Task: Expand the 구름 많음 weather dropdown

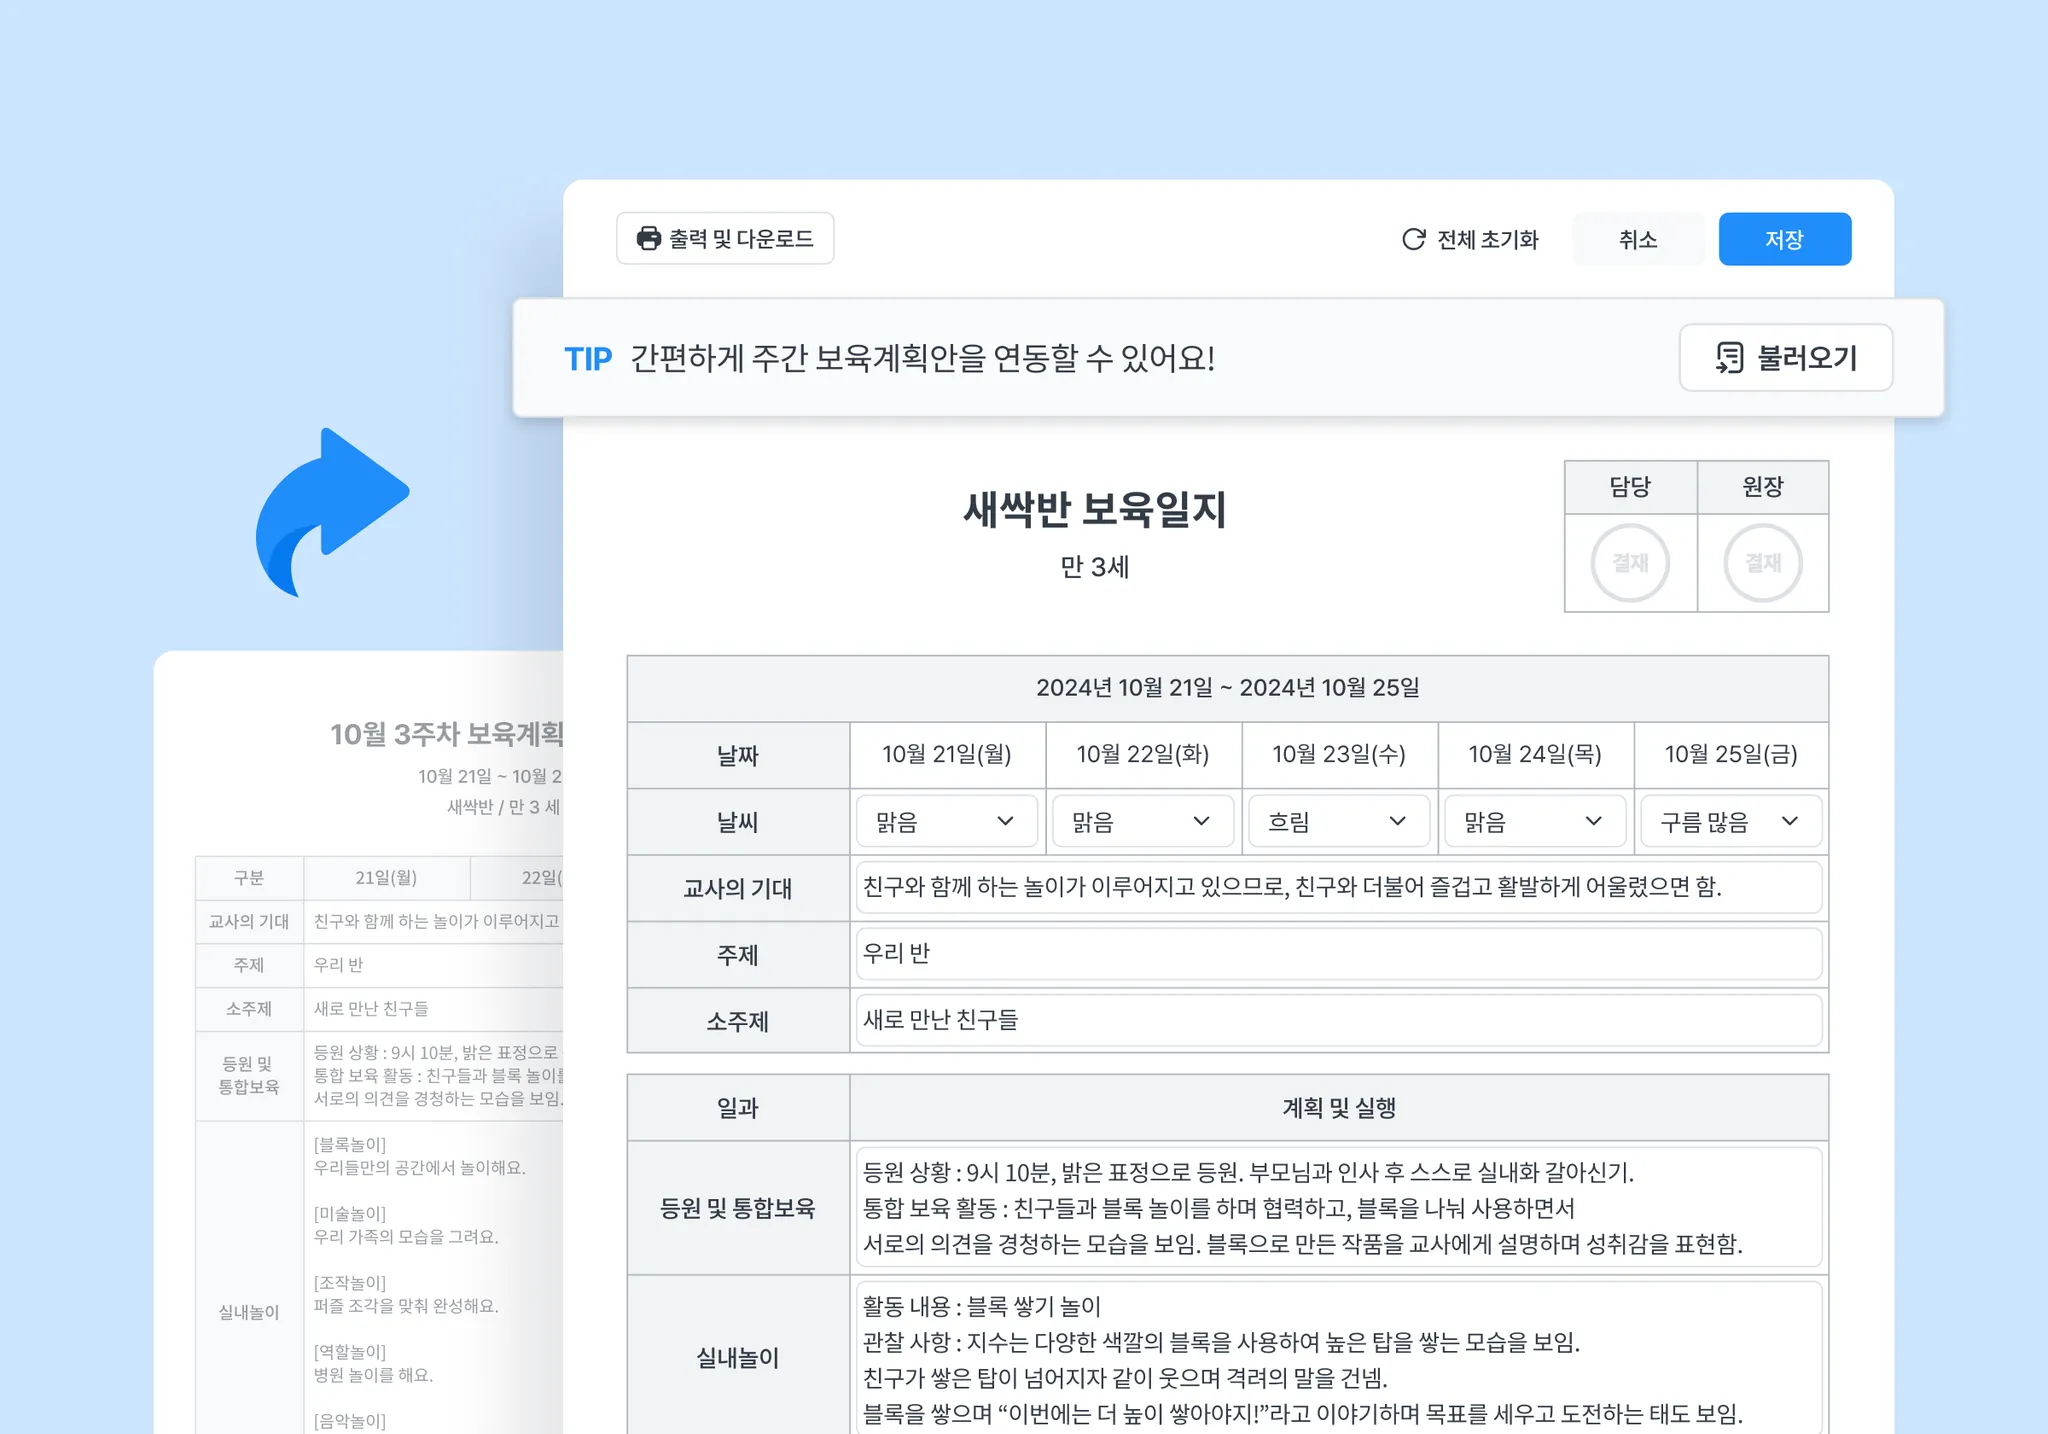Action: tap(1730, 821)
